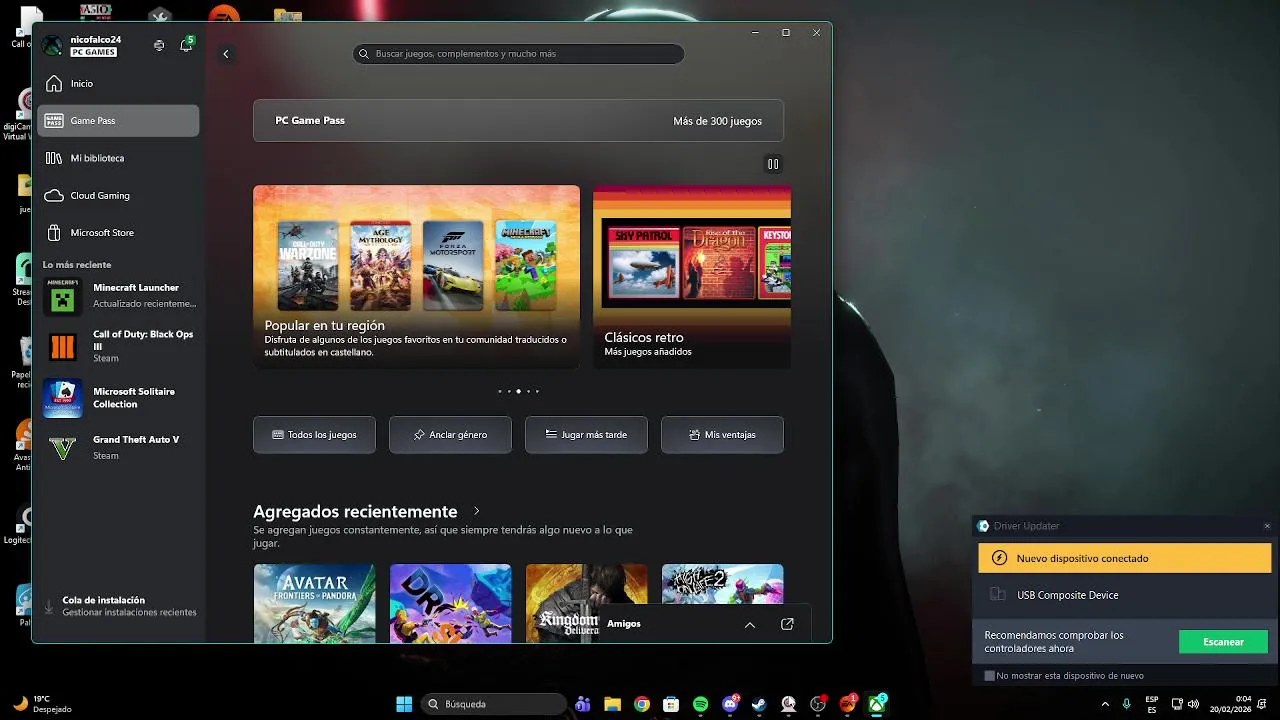This screenshot has width=1280, height=720.
Task: Open the High On Life 2 game tile
Action: pyautogui.click(x=722, y=583)
